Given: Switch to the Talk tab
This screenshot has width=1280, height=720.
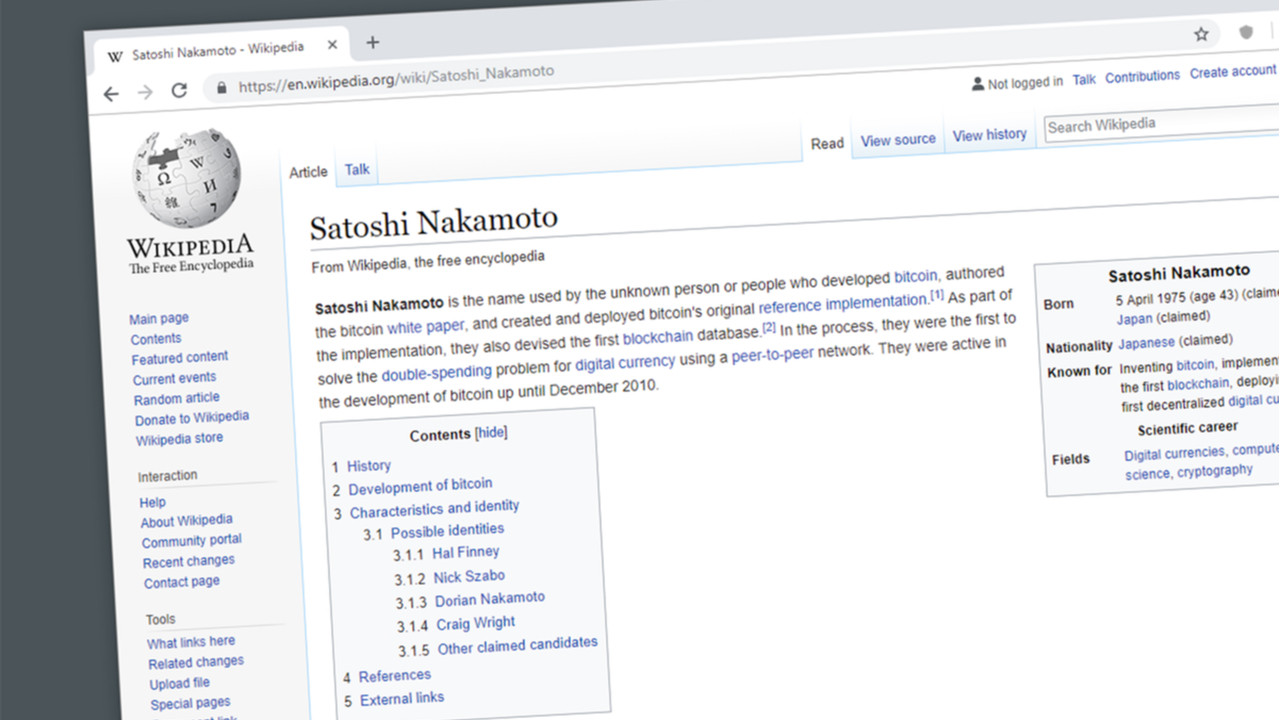Looking at the screenshot, I should tap(357, 169).
